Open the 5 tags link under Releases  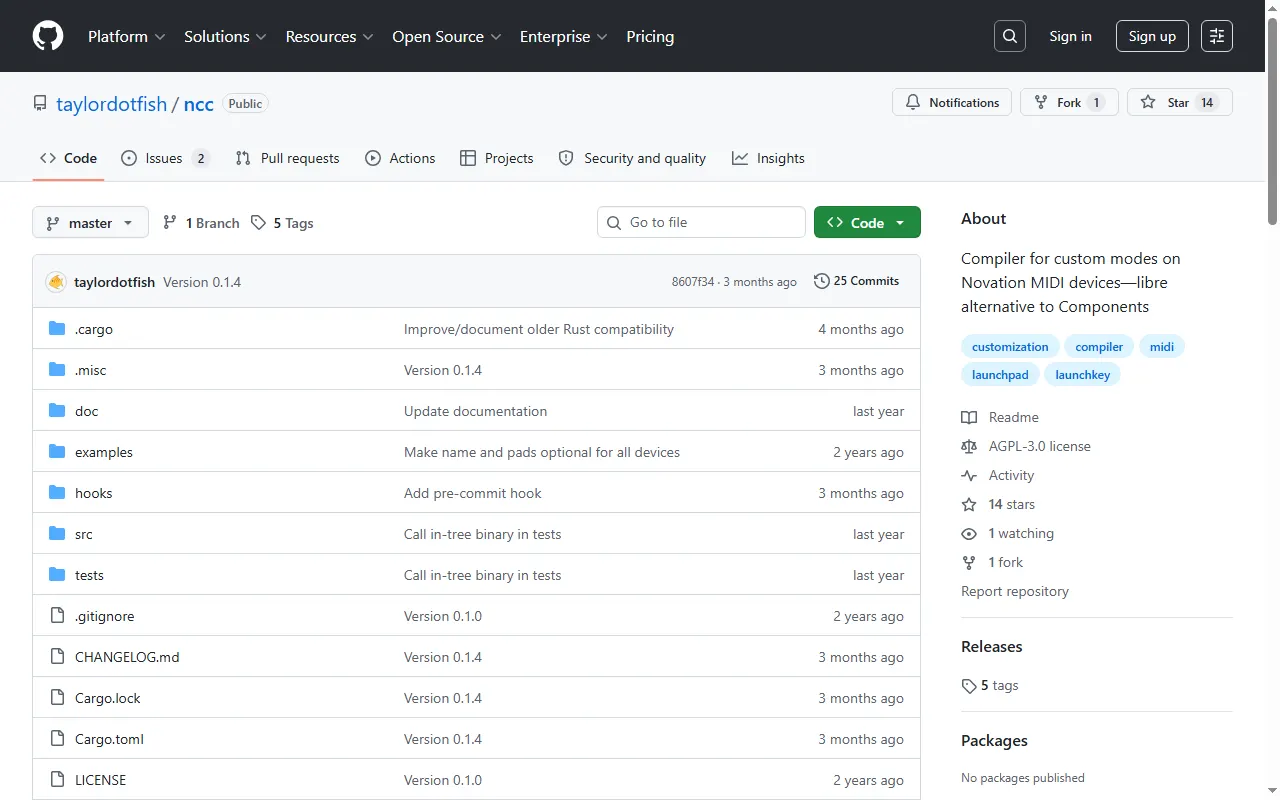990,685
